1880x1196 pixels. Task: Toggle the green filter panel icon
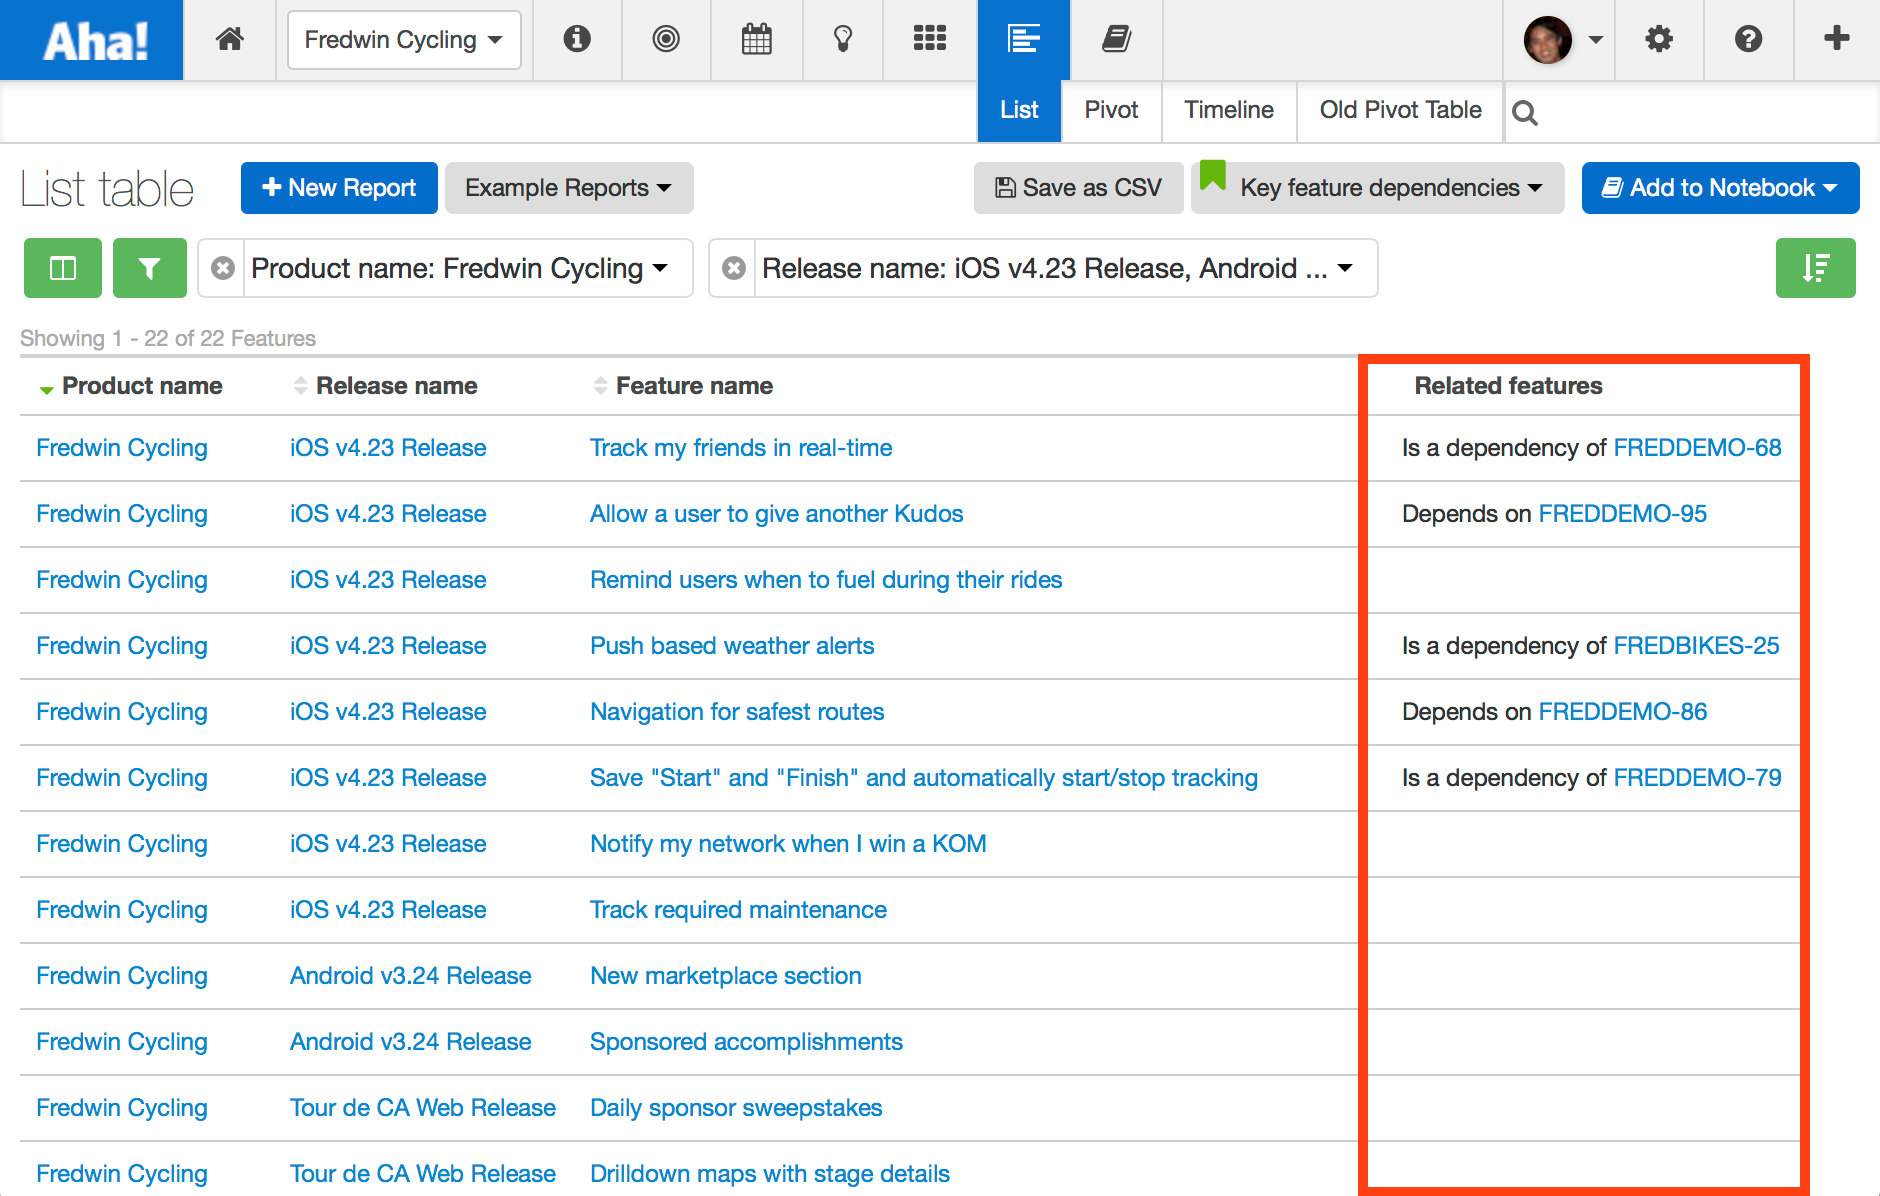[x=149, y=268]
